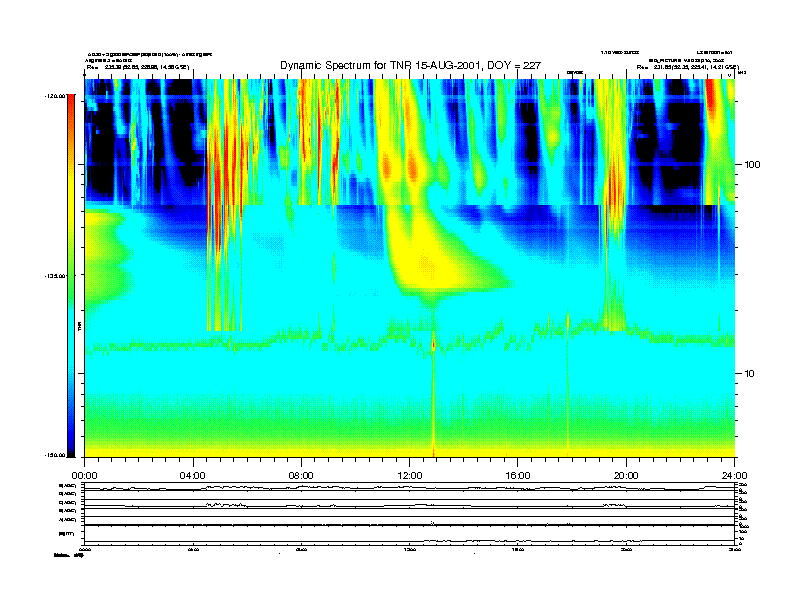Click the "-150.00" color scale label
Image resolution: width=792 pixels, height=612 pixels.
coord(55,455)
